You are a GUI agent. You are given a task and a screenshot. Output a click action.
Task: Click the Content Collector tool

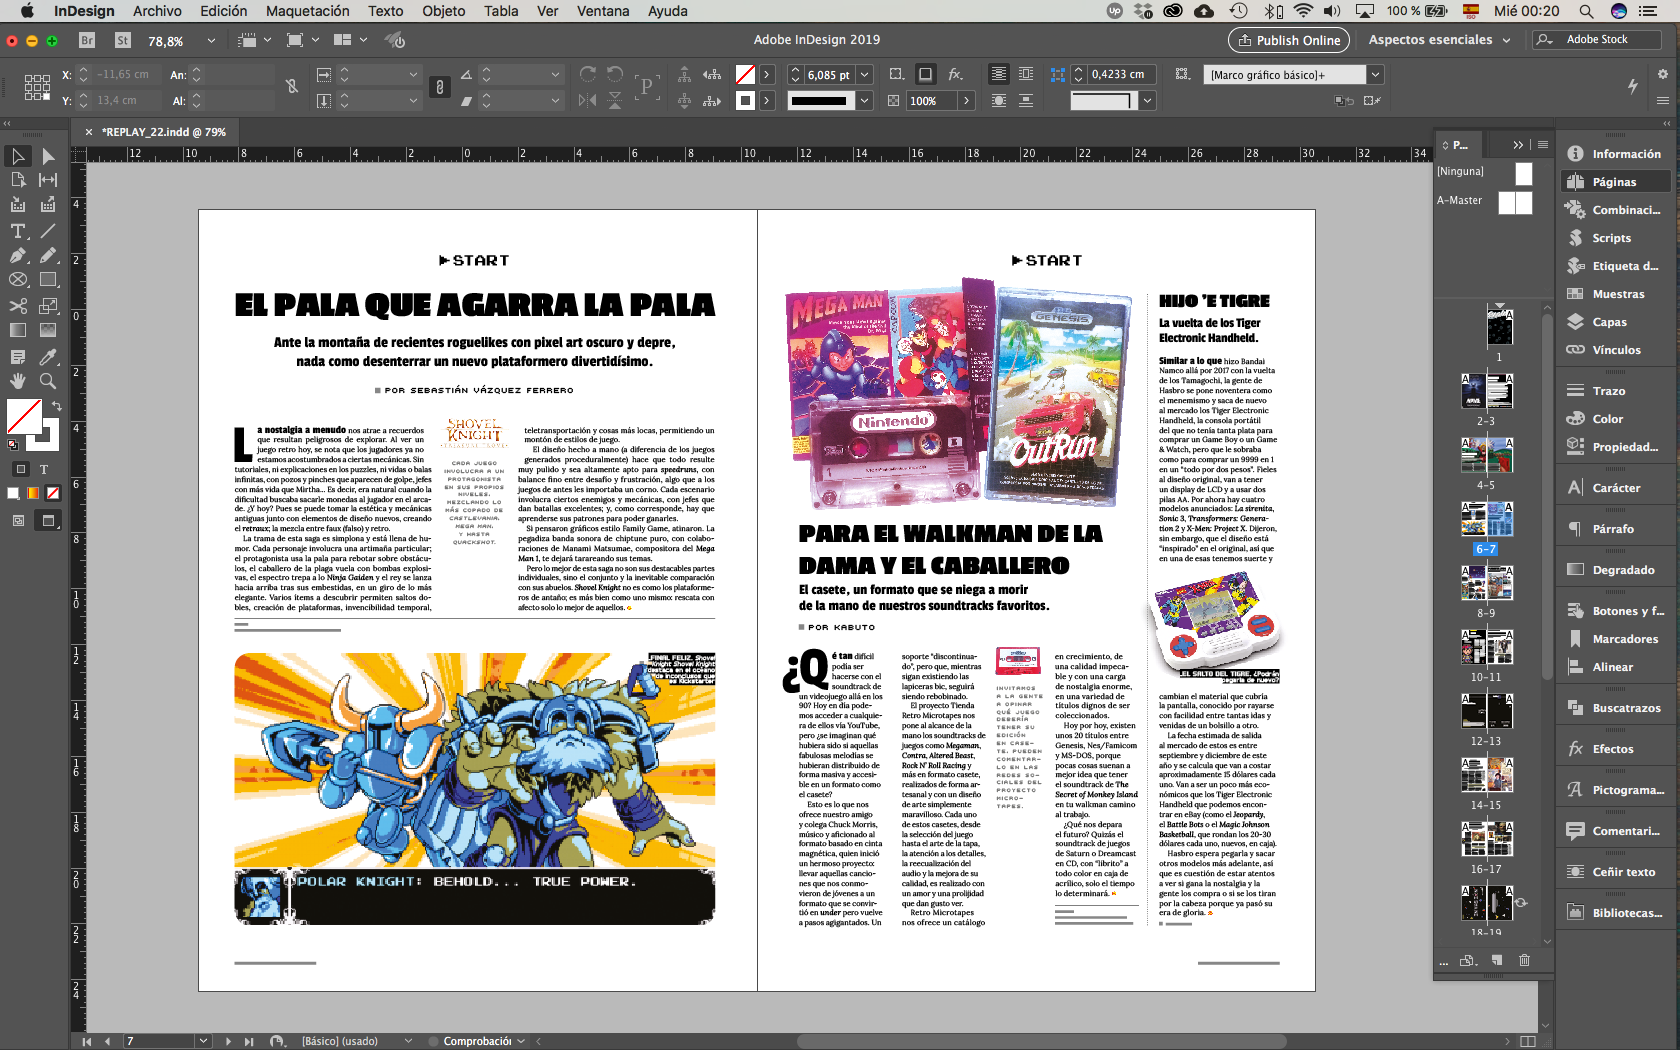tap(18, 205)
